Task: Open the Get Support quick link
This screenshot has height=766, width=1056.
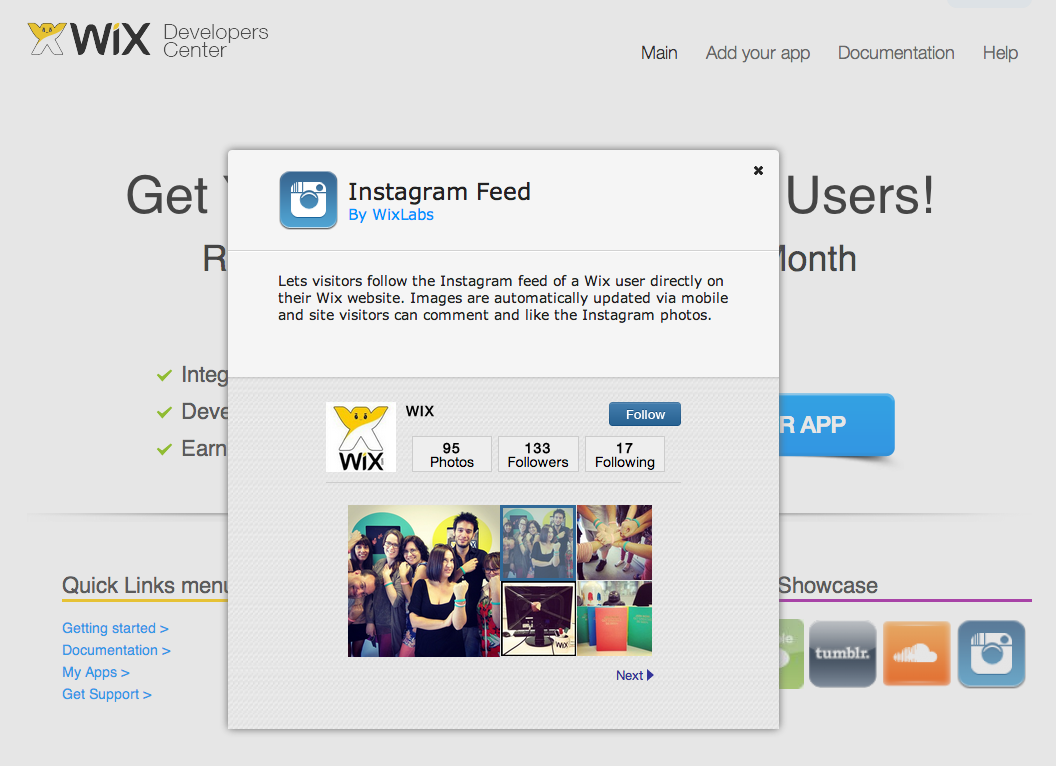Action: click(106, 694)
